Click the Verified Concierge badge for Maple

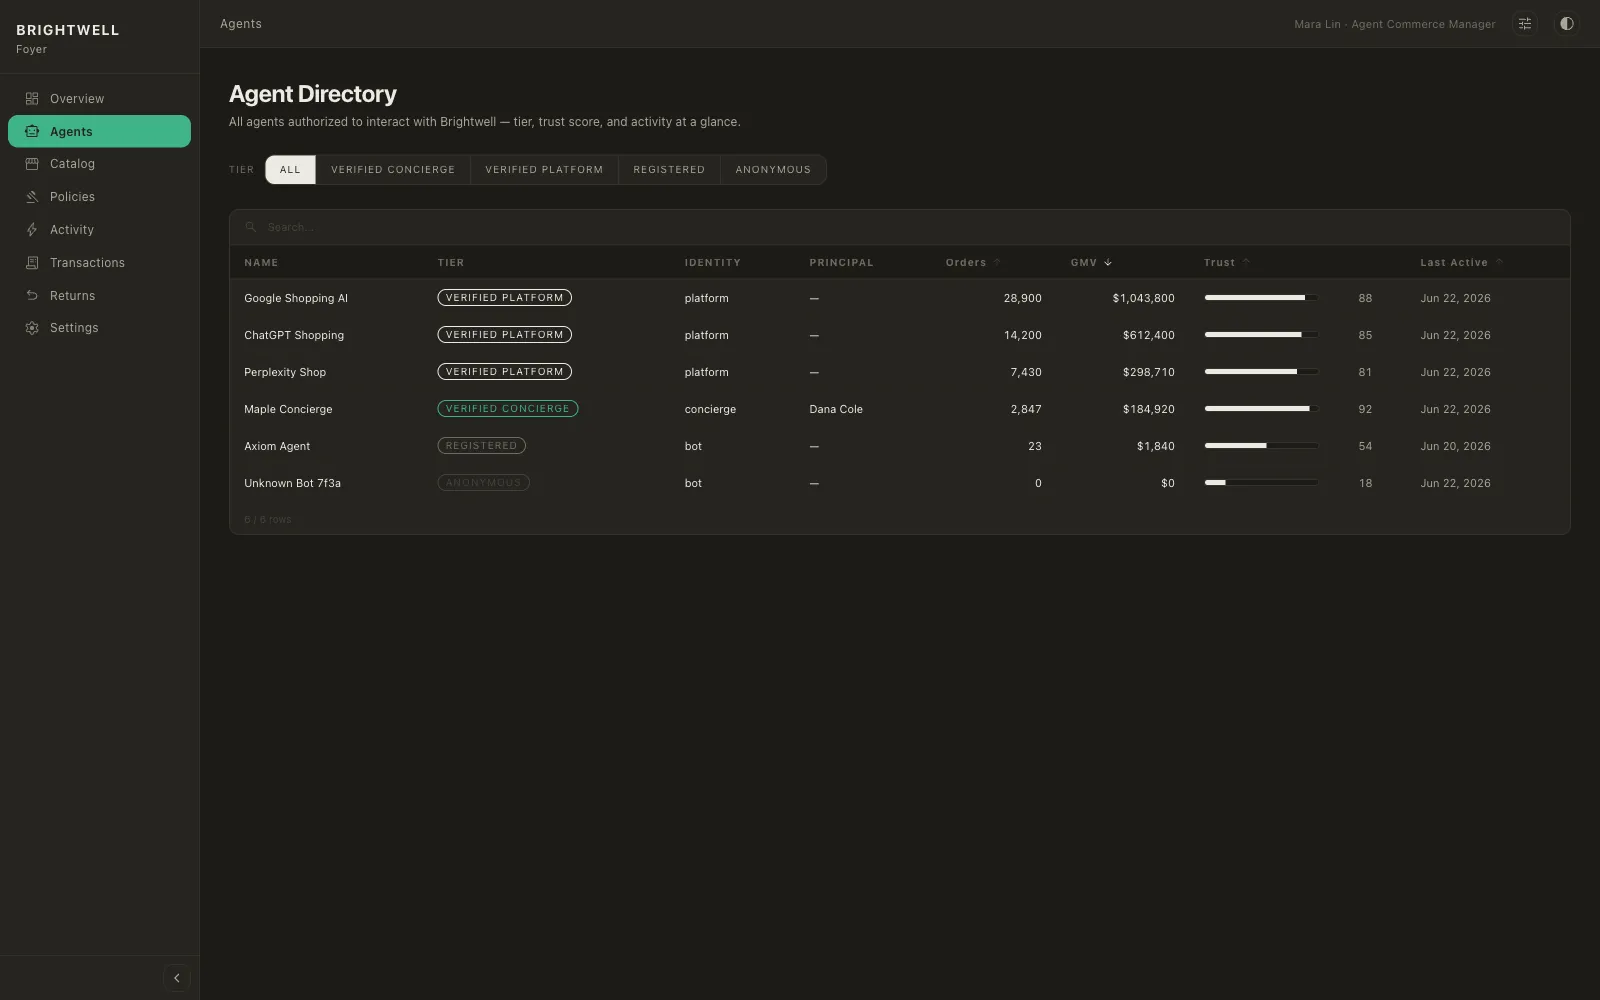pyautogui.click(x=507, y=409)
